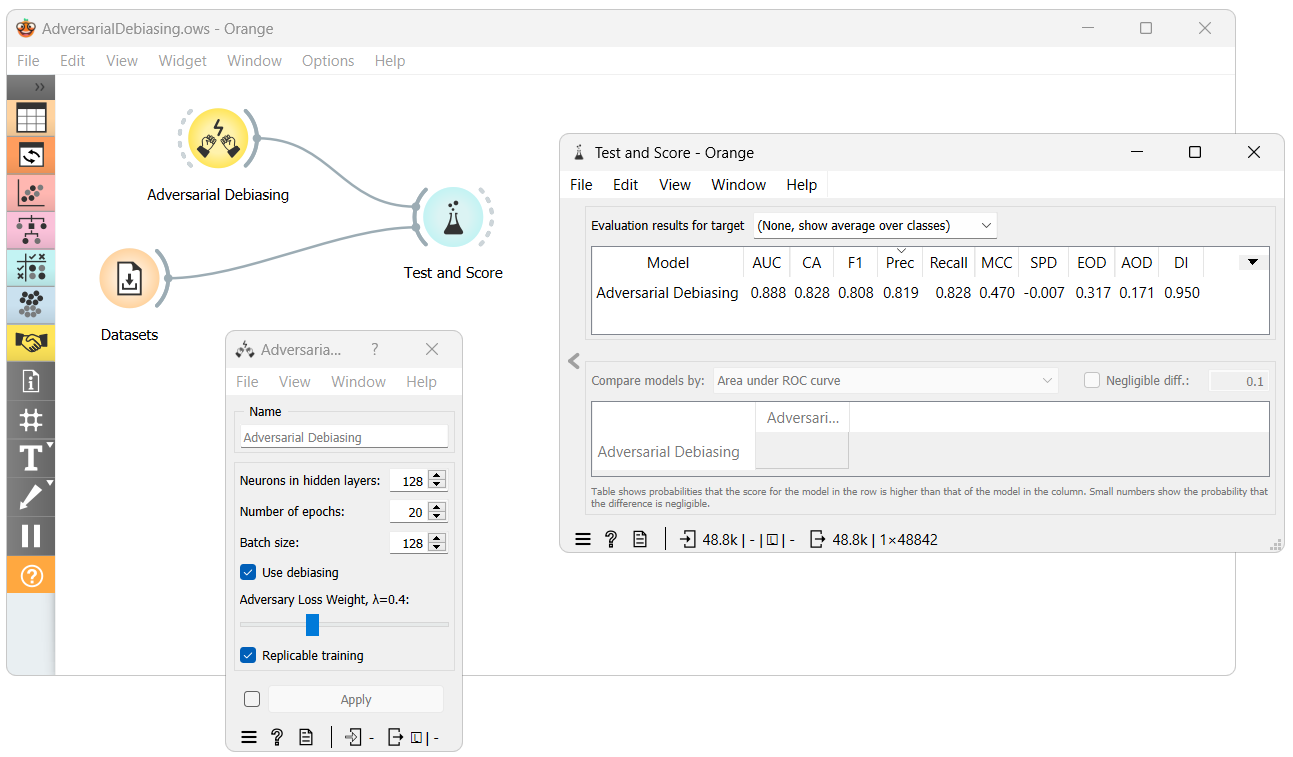The height and width of the screenshot is (757, 1293).
Task: Toggle auto-apply checkbox beside Apply button
Action: point(252,699)
